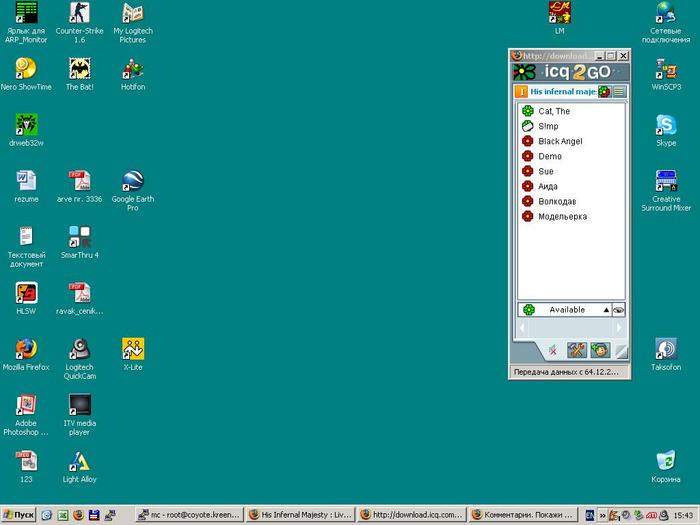The width and height of the screenshot is (700, 525).
Task: Click floppy disk icon in quick launch
Action: point(94,515)
